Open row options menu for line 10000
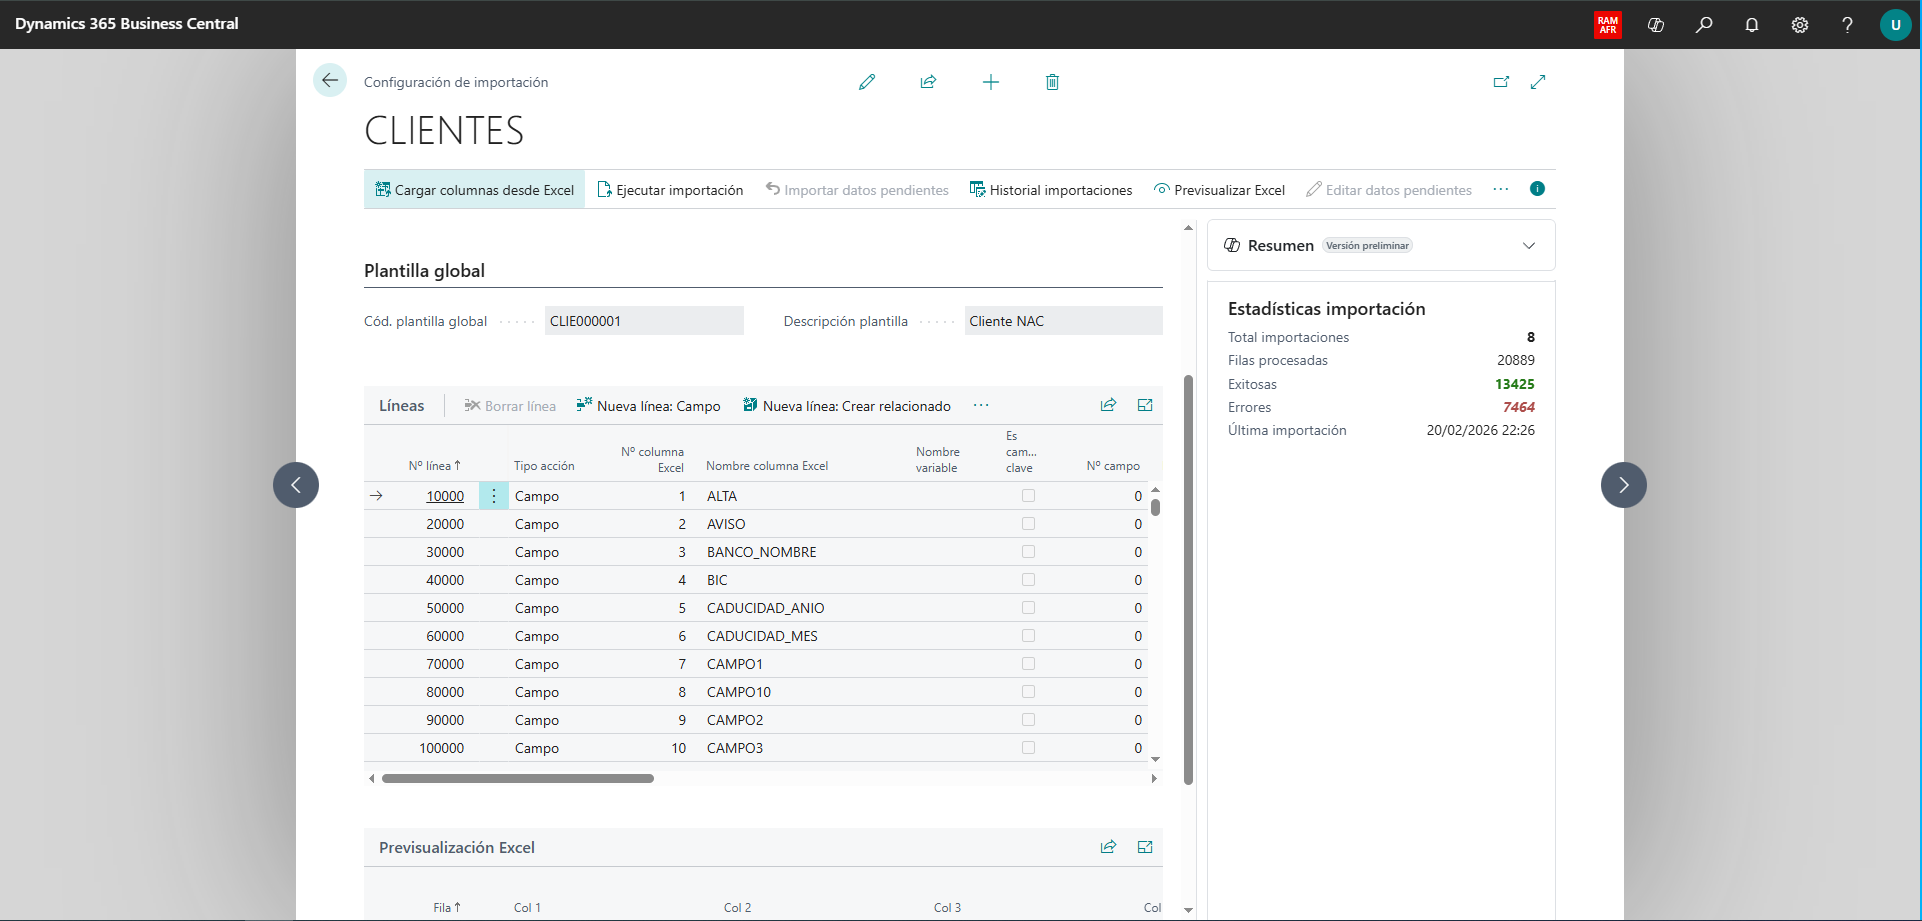The image size is (1922, 921). point(494,496)
